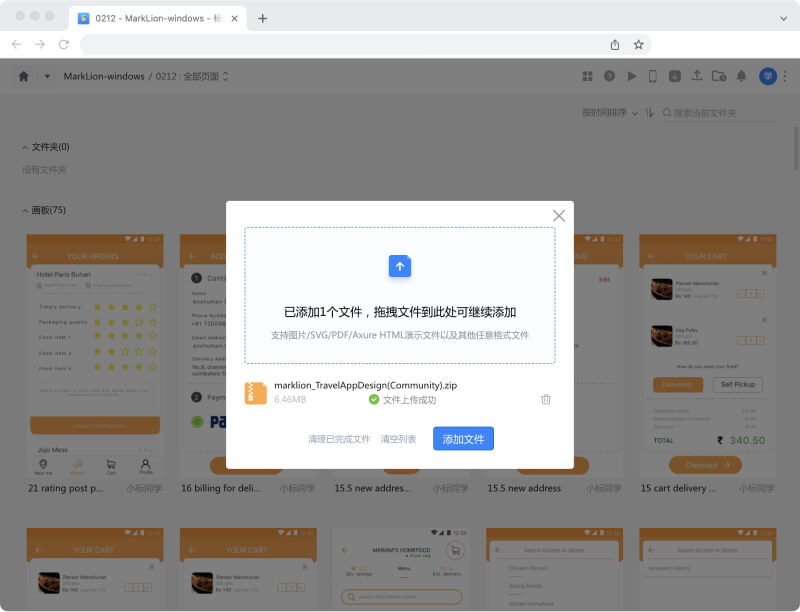Click the 清理已完成文件 link
Image resolution: width=800 pixels, height=612 pixels.
339,439
